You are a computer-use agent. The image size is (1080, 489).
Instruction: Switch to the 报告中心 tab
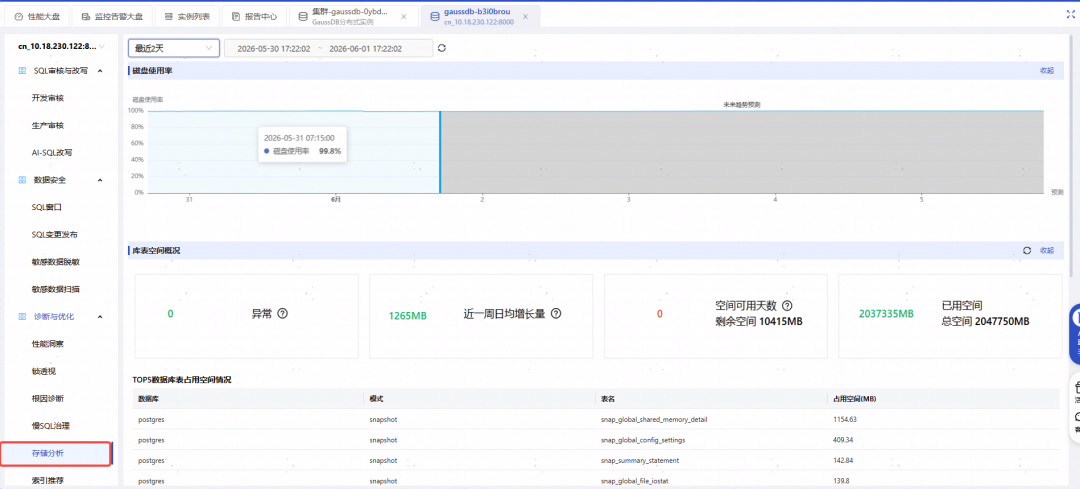click(254, 16)
